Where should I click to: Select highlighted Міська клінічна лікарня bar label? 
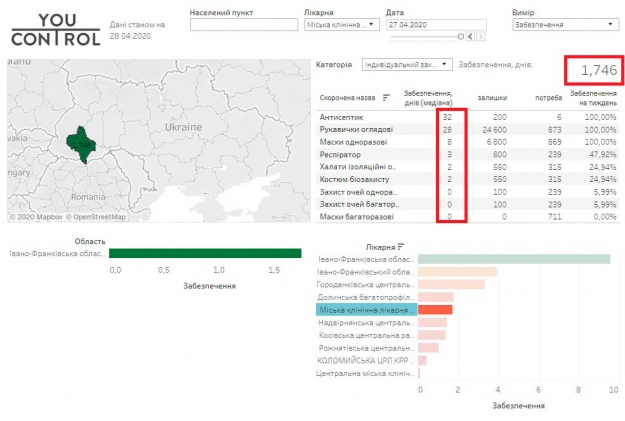365,310
